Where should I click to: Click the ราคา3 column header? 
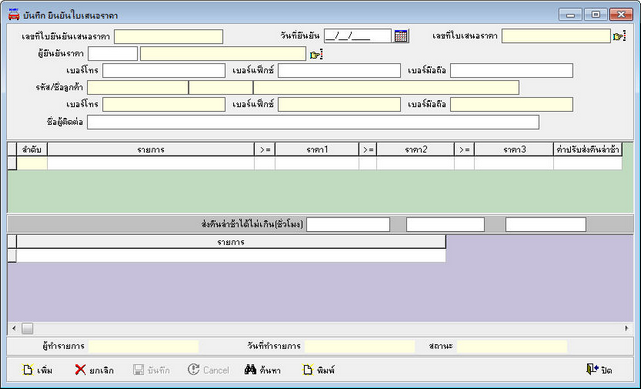pos(514,150)
